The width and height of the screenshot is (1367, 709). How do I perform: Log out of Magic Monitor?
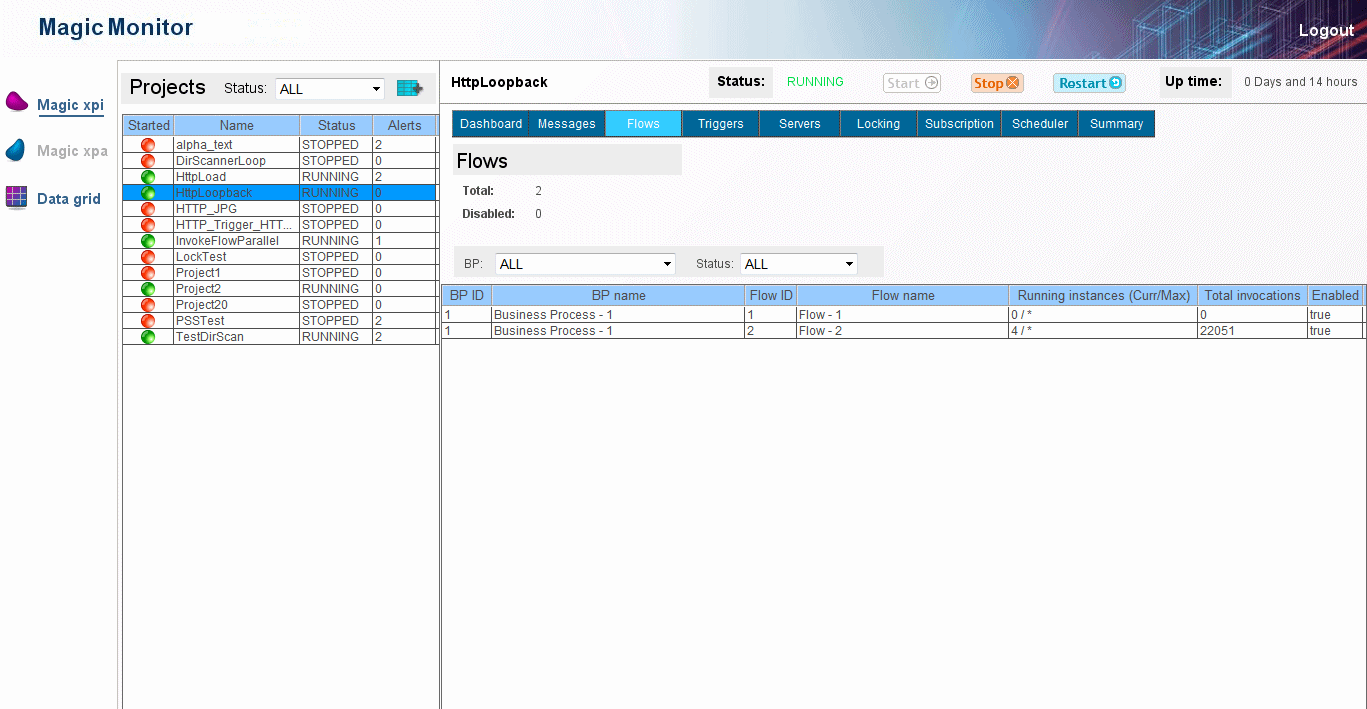pyautogui.click(x=1326, y=30)
